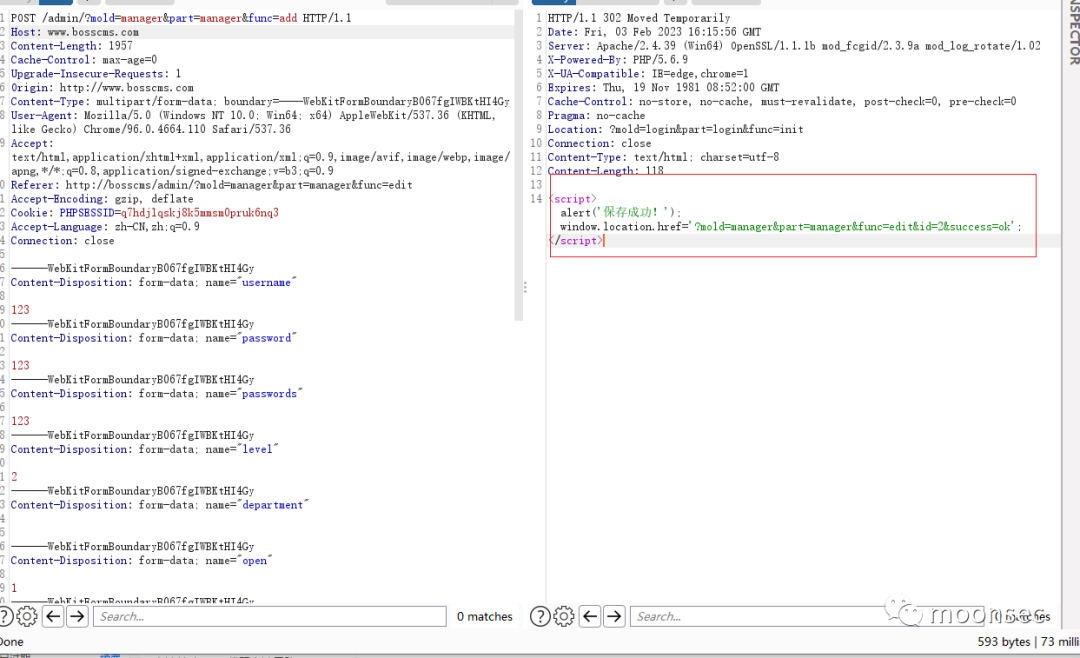Go to previous match in request pane

point(53,616)
